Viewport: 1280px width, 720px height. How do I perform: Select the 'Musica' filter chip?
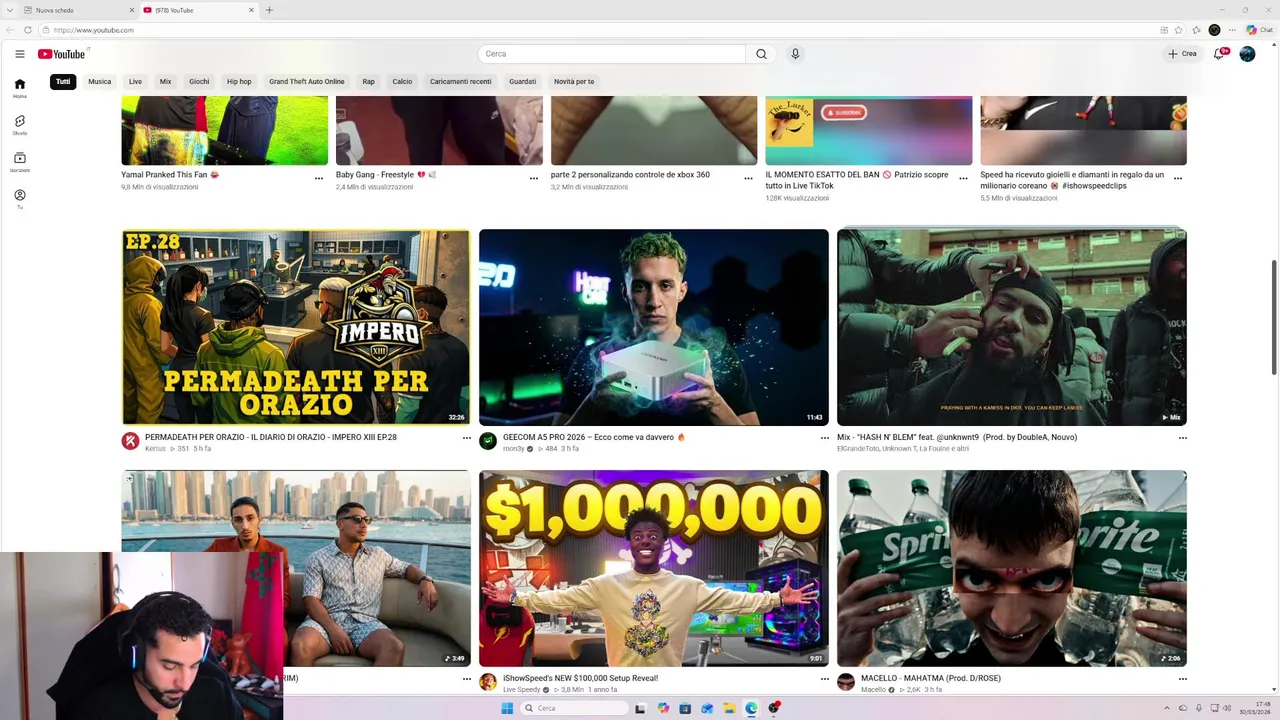99,81
